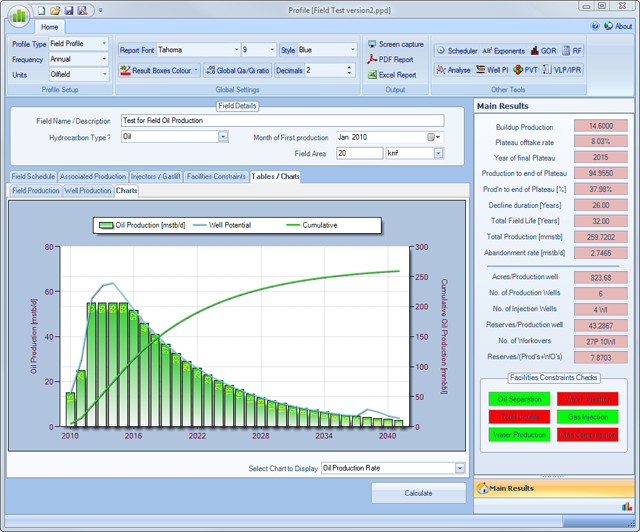The height and width of the screenshot is (532, 640).
Task: Switch to Well Production sub-tab
Action: point(88,191)
